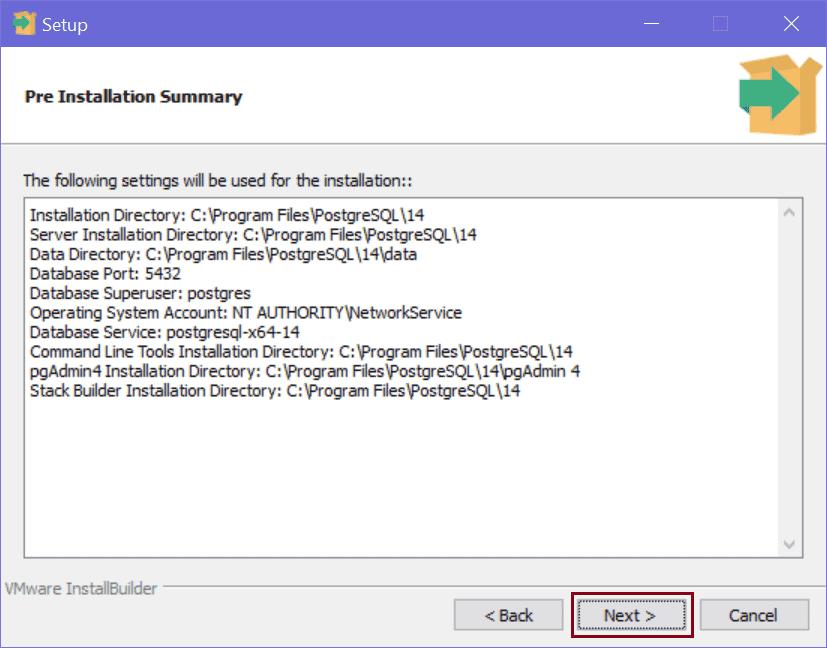Click the Database Service: postgresql-x64-14 line
Image resolution: width=827 pixels, height=648 pixels.
pos(165,332)
